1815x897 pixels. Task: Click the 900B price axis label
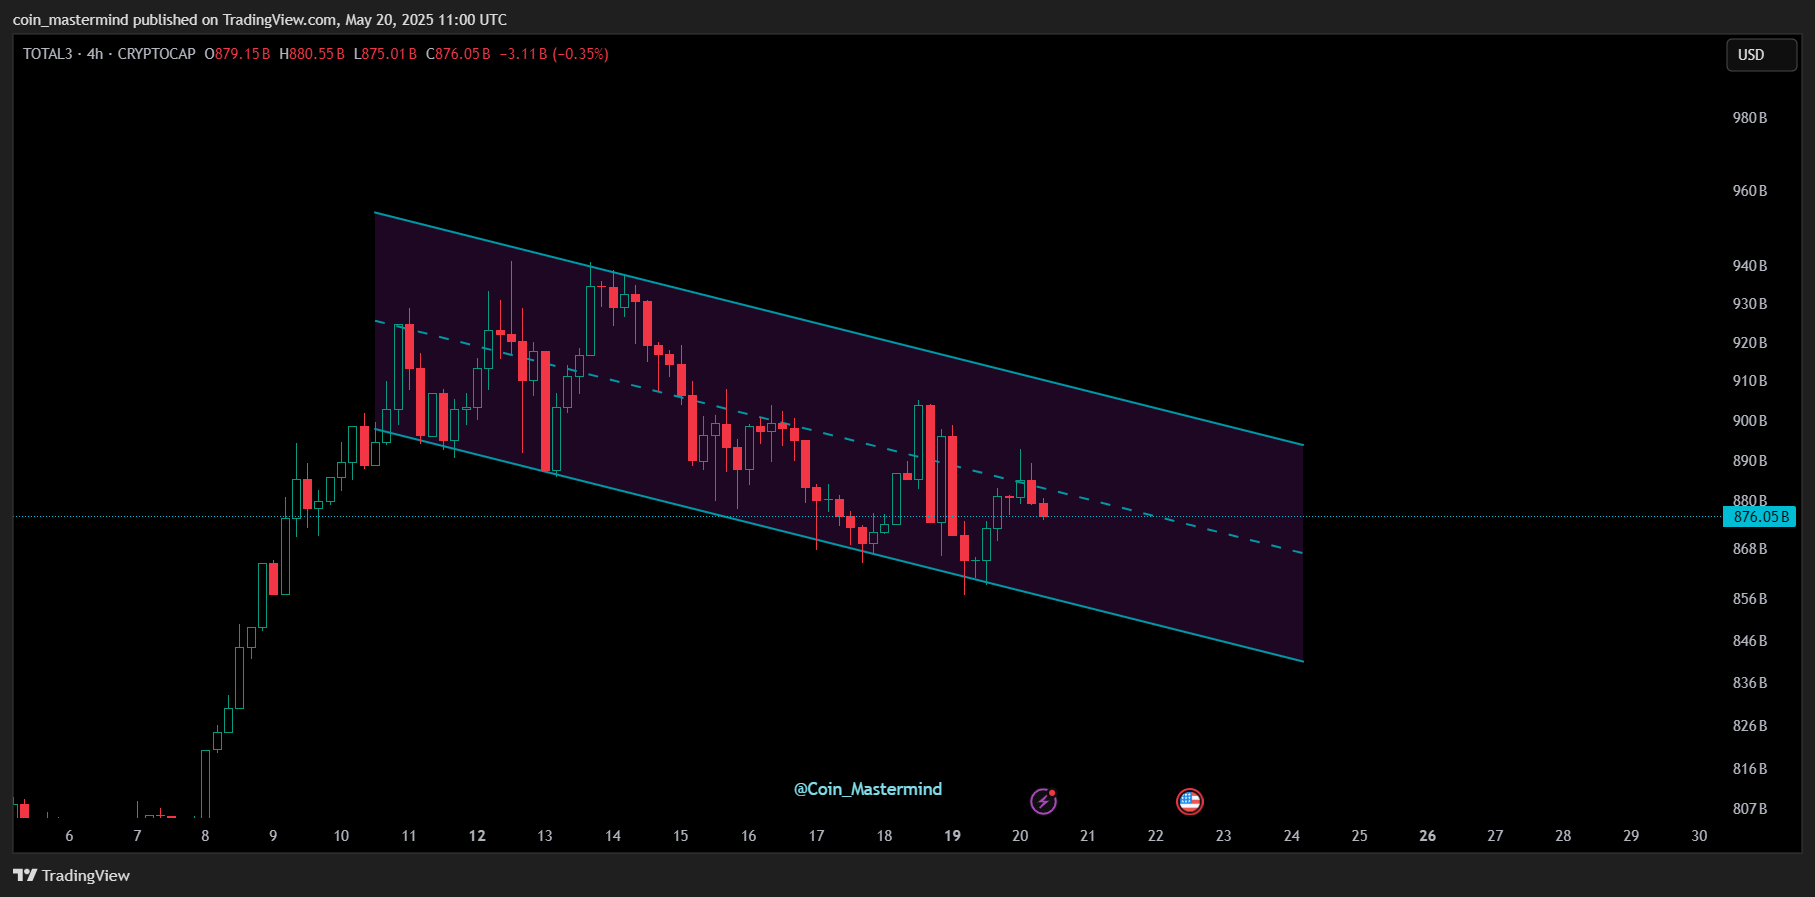pyautogui.click(x=1750, y=421)
